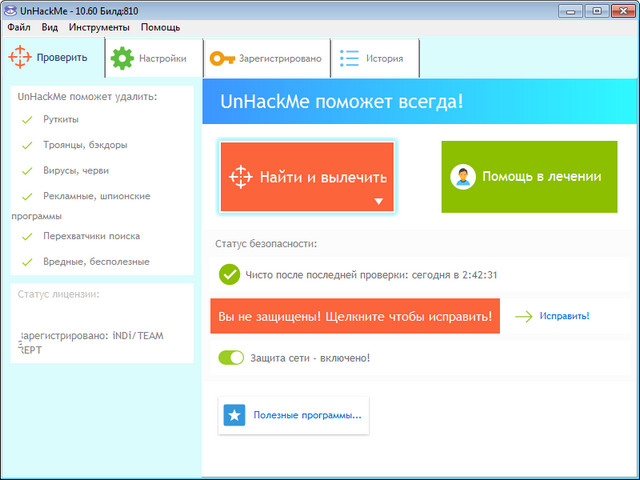Click the Защита сети - включено! text

(x=310, y=358)
